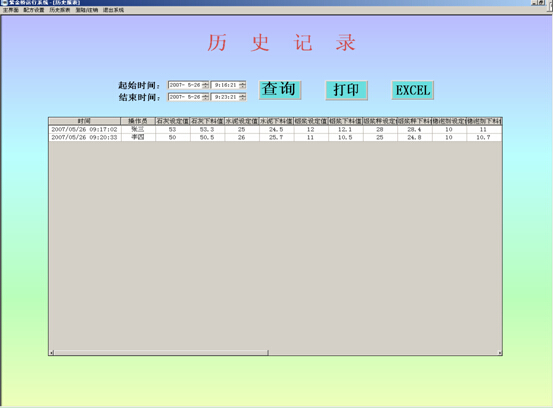
Task: Open the 历史报表 menu
Action: (60, 10)
